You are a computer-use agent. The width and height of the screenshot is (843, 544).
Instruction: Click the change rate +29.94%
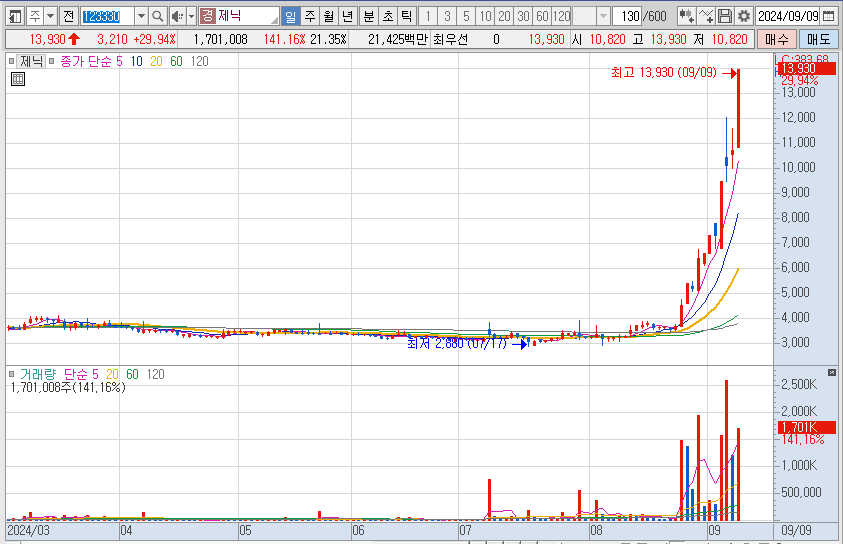click(x=154, y=39)
